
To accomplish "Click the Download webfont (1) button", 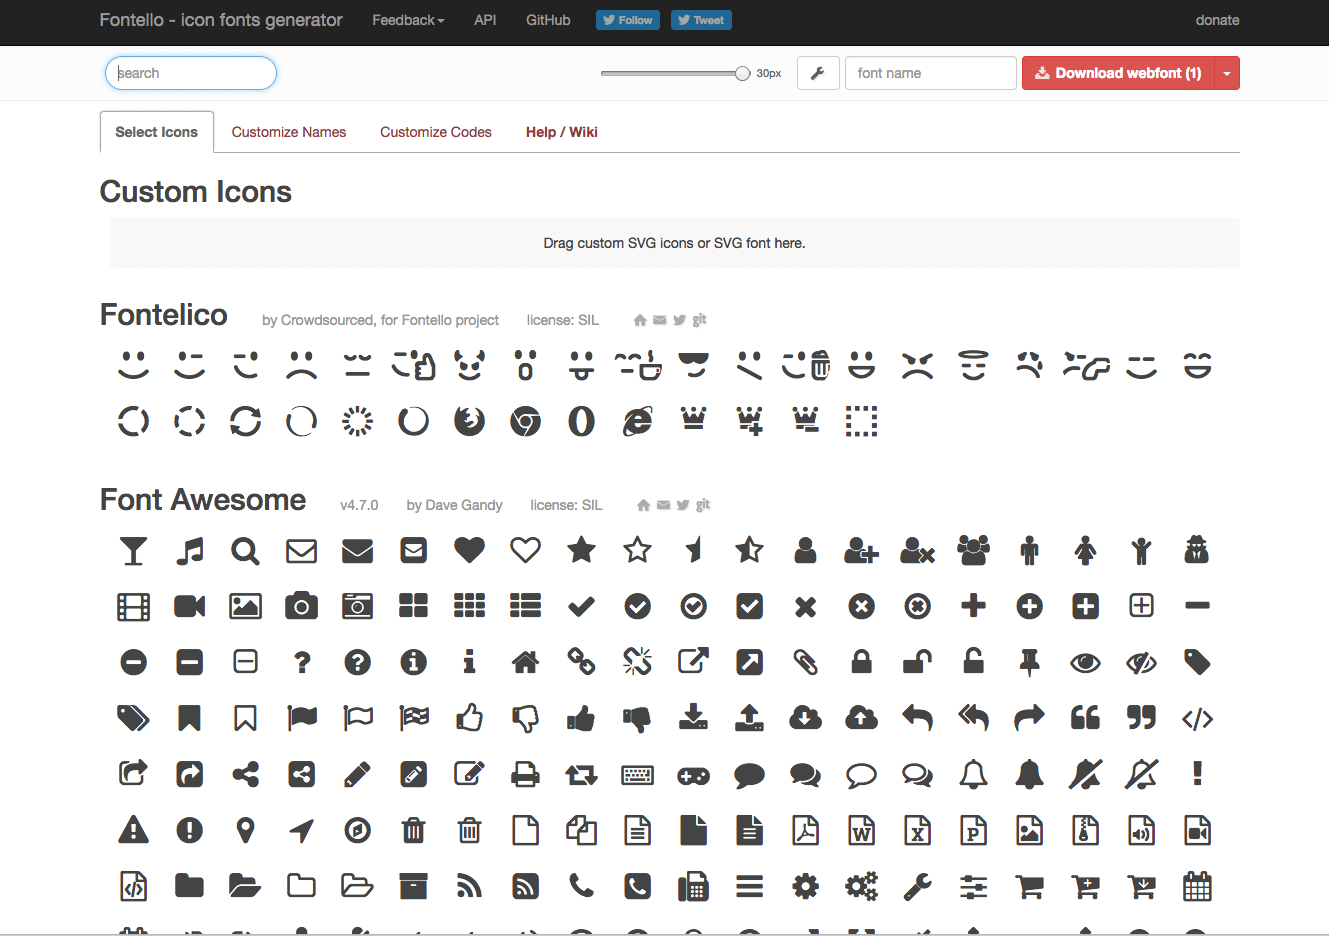I will 1118,73.
